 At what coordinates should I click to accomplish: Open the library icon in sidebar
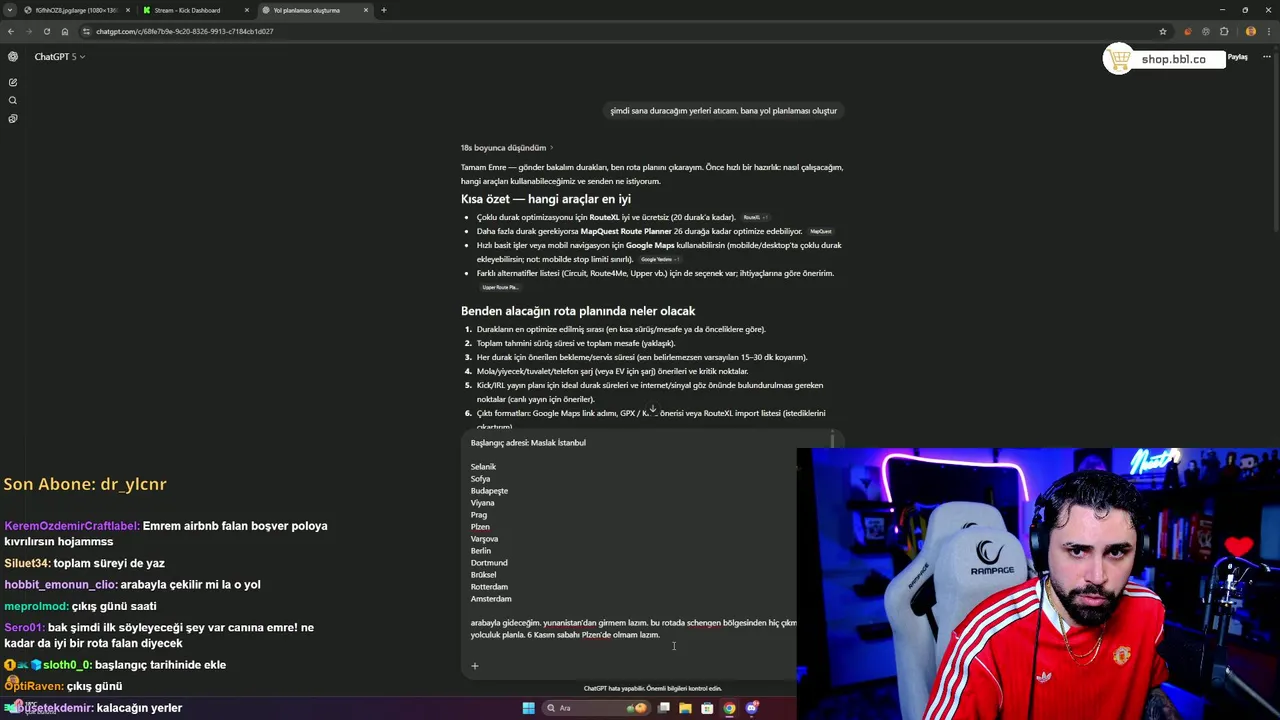(12, 118)
